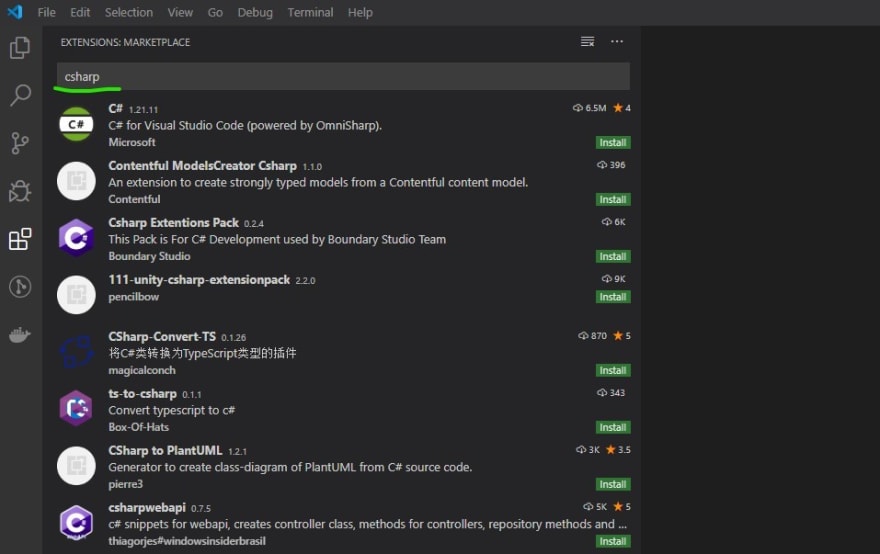Click the 111-unity-csharp-extensionpack placeholder icon
The height and width of the screenshot is (554, 880).
pyautogui.click(x=76, y=295)
